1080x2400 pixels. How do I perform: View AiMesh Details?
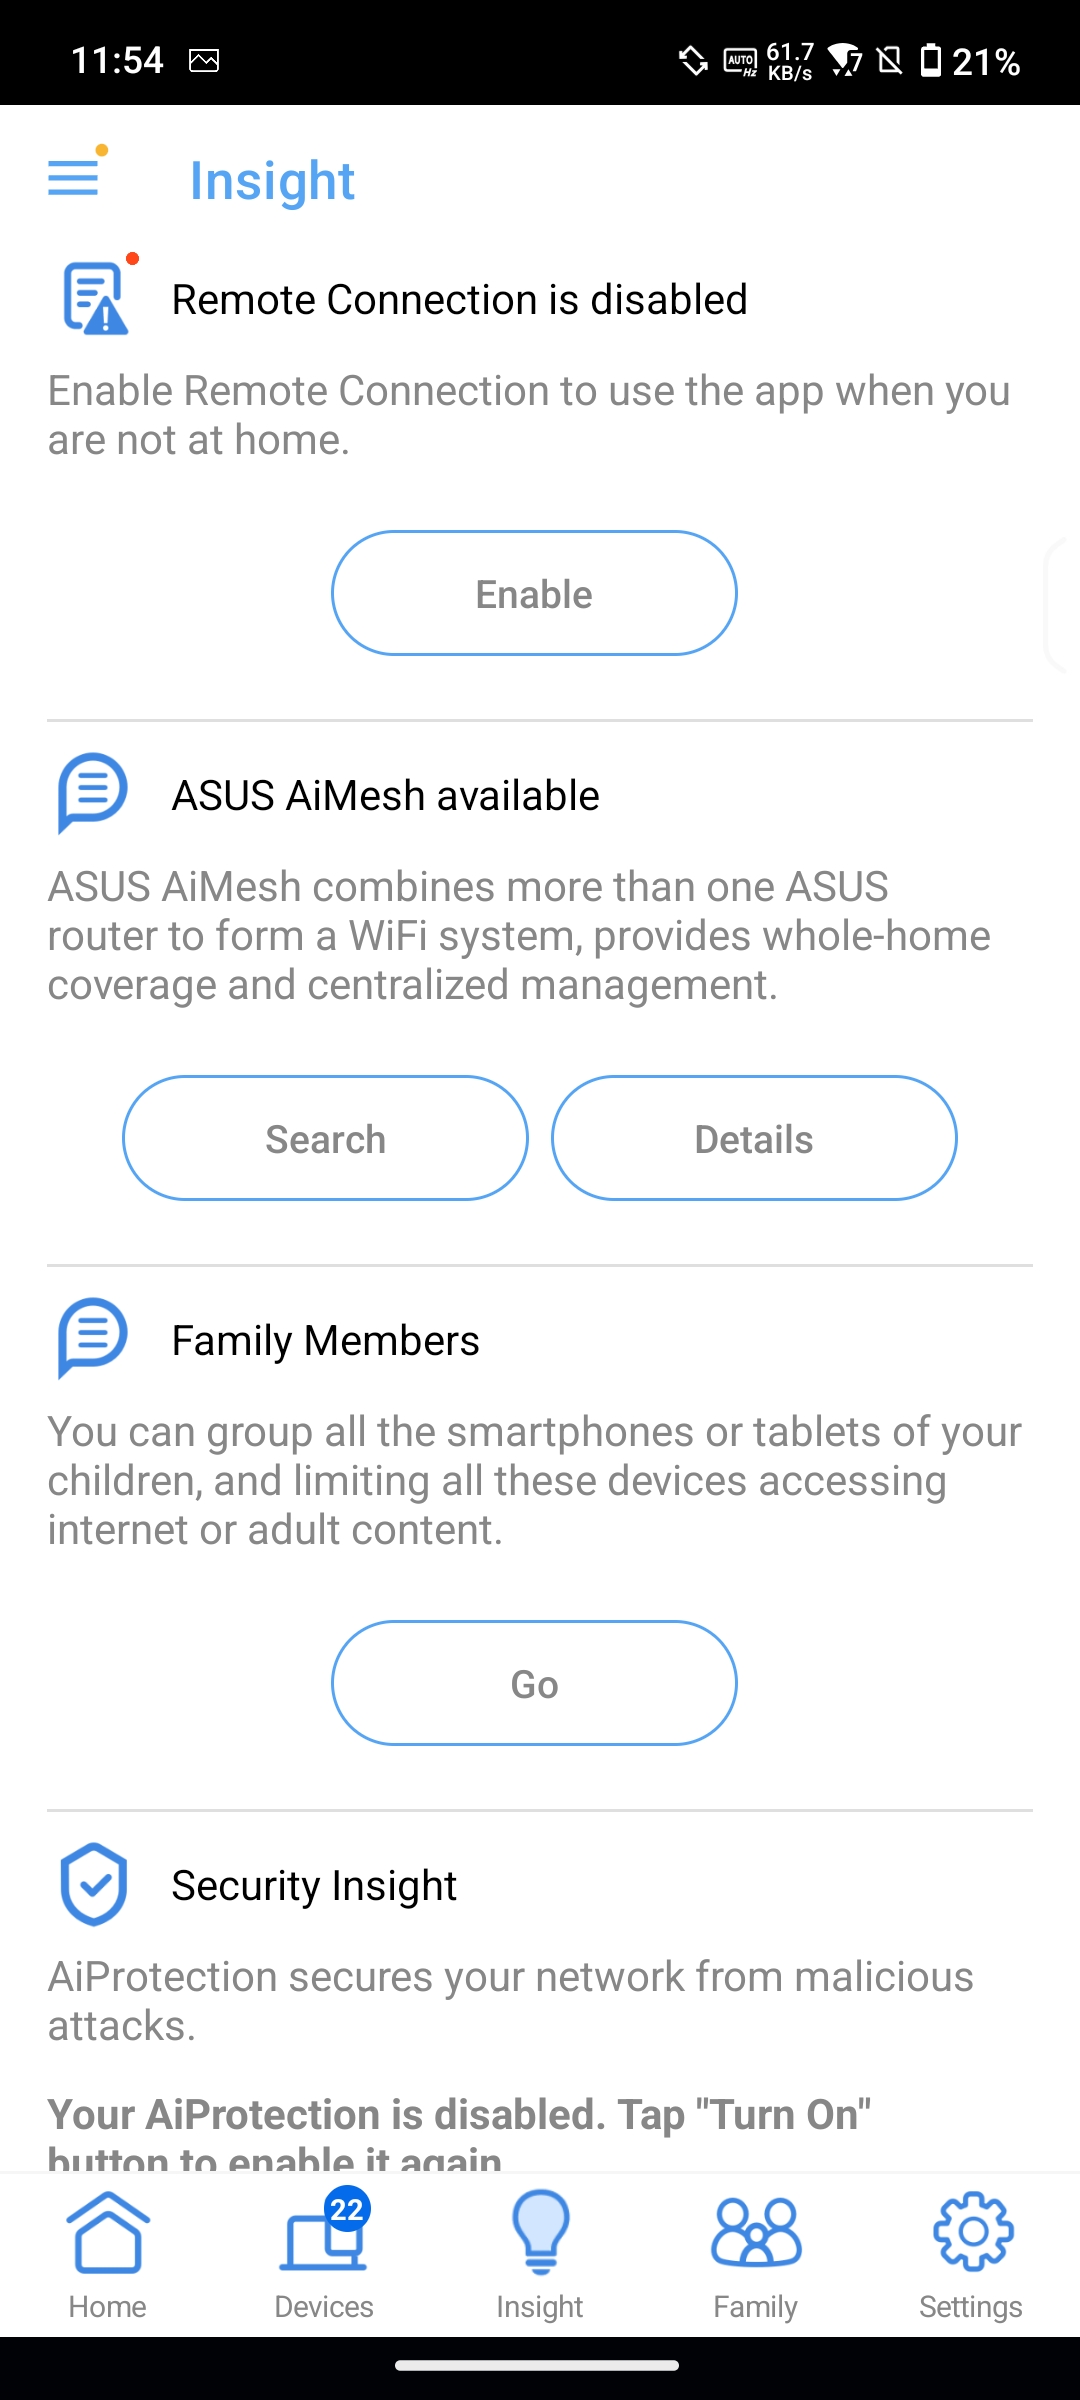click(754, 1138)
